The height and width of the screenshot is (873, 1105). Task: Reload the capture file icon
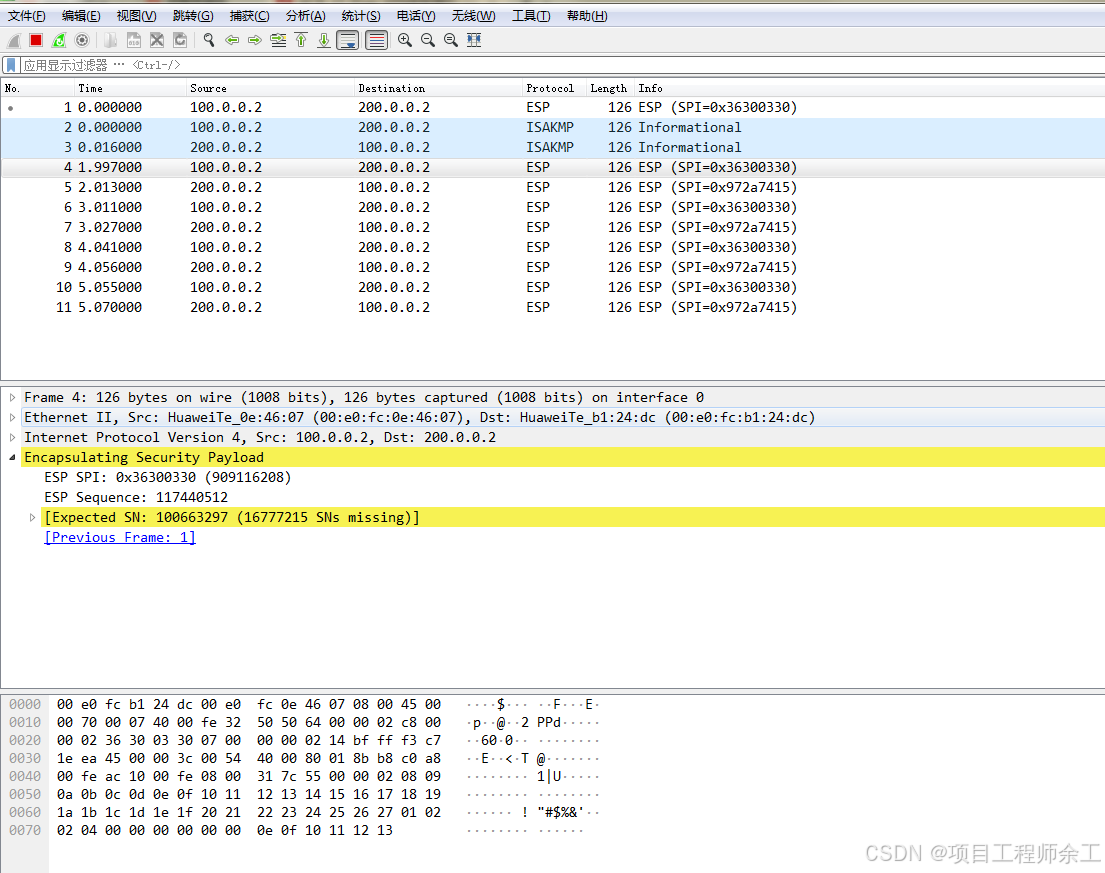[x=180, y=40]
